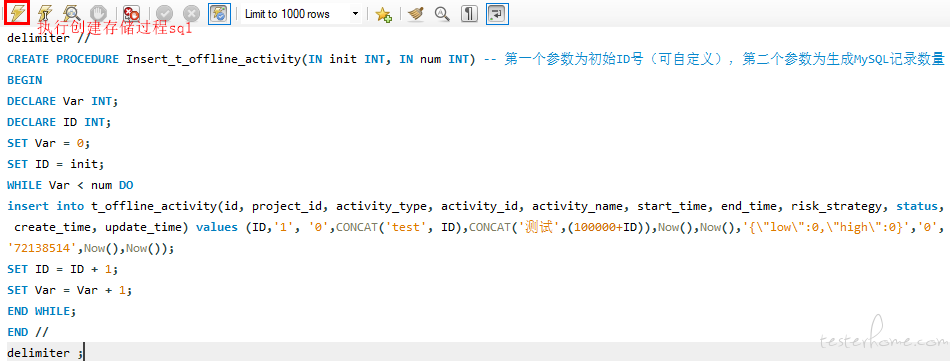Viewport: 950px width, 361px height.
Task: Click the 'SET Var = 0;' line
Action: click(x=48, y=143)
